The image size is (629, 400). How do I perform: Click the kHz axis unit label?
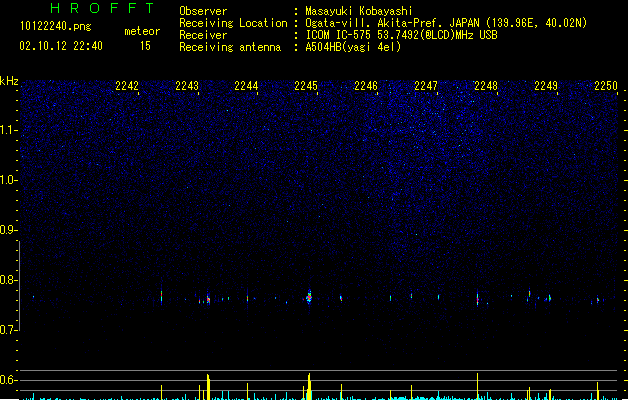point(9,81)
